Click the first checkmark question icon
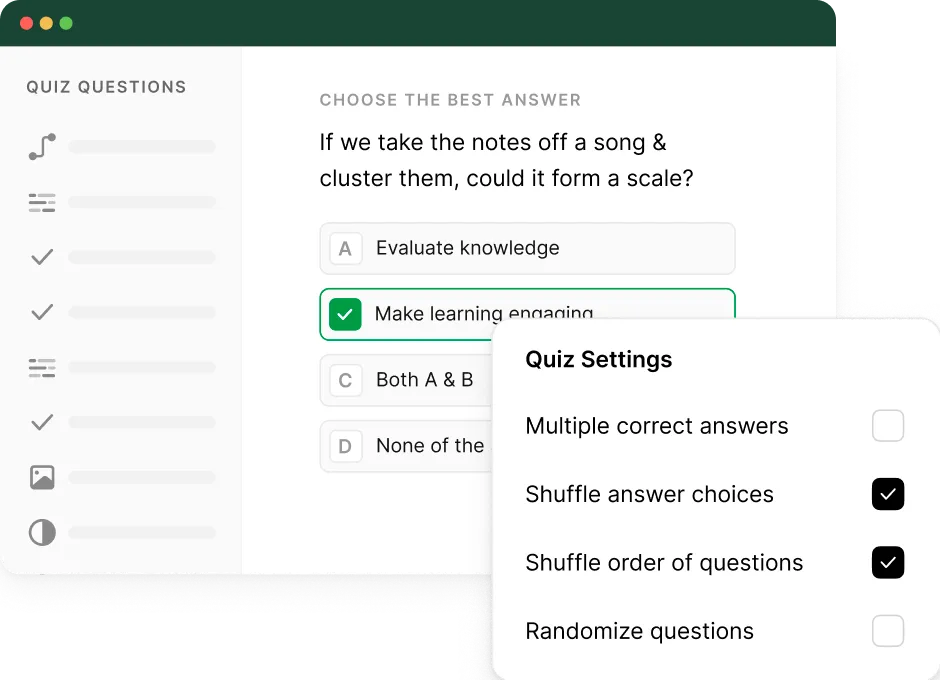Viewport: 940px width, 680px height. coord(42,257)
